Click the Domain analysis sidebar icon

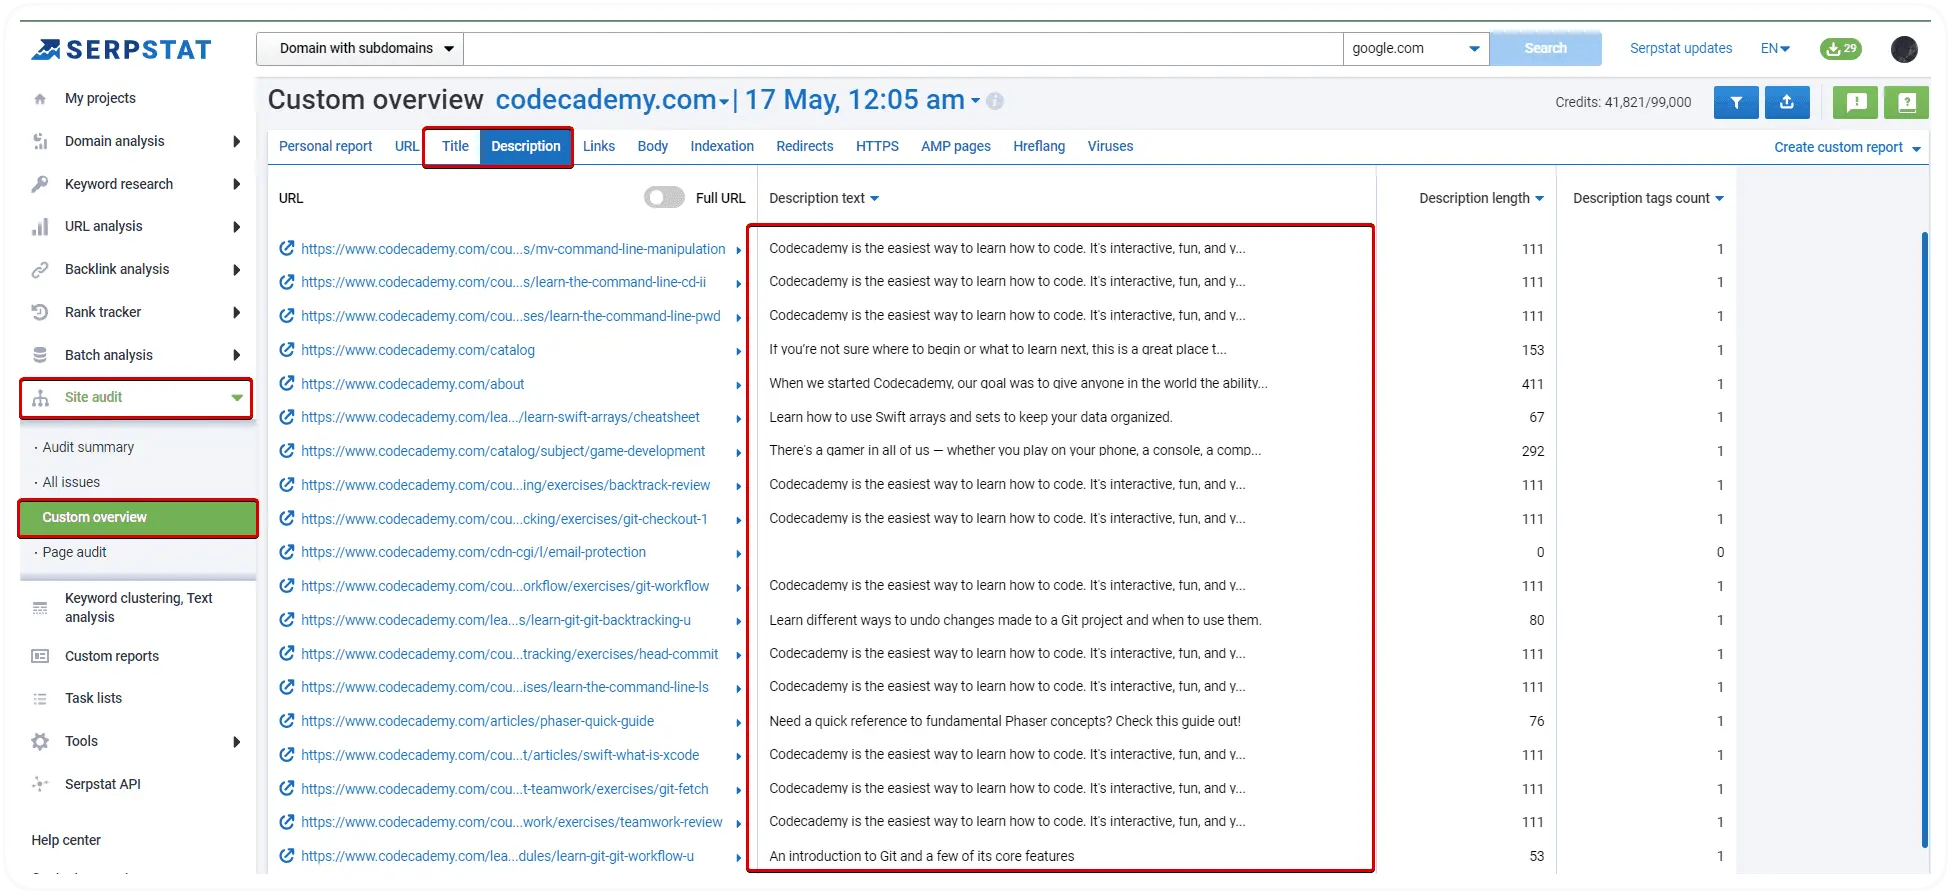[40, 141]
